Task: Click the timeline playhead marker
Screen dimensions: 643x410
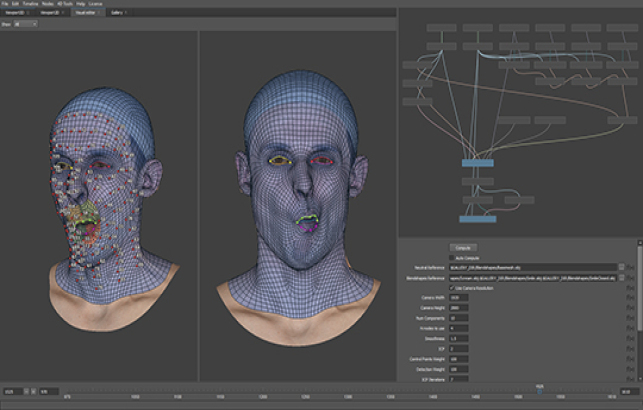Action: 539,389
